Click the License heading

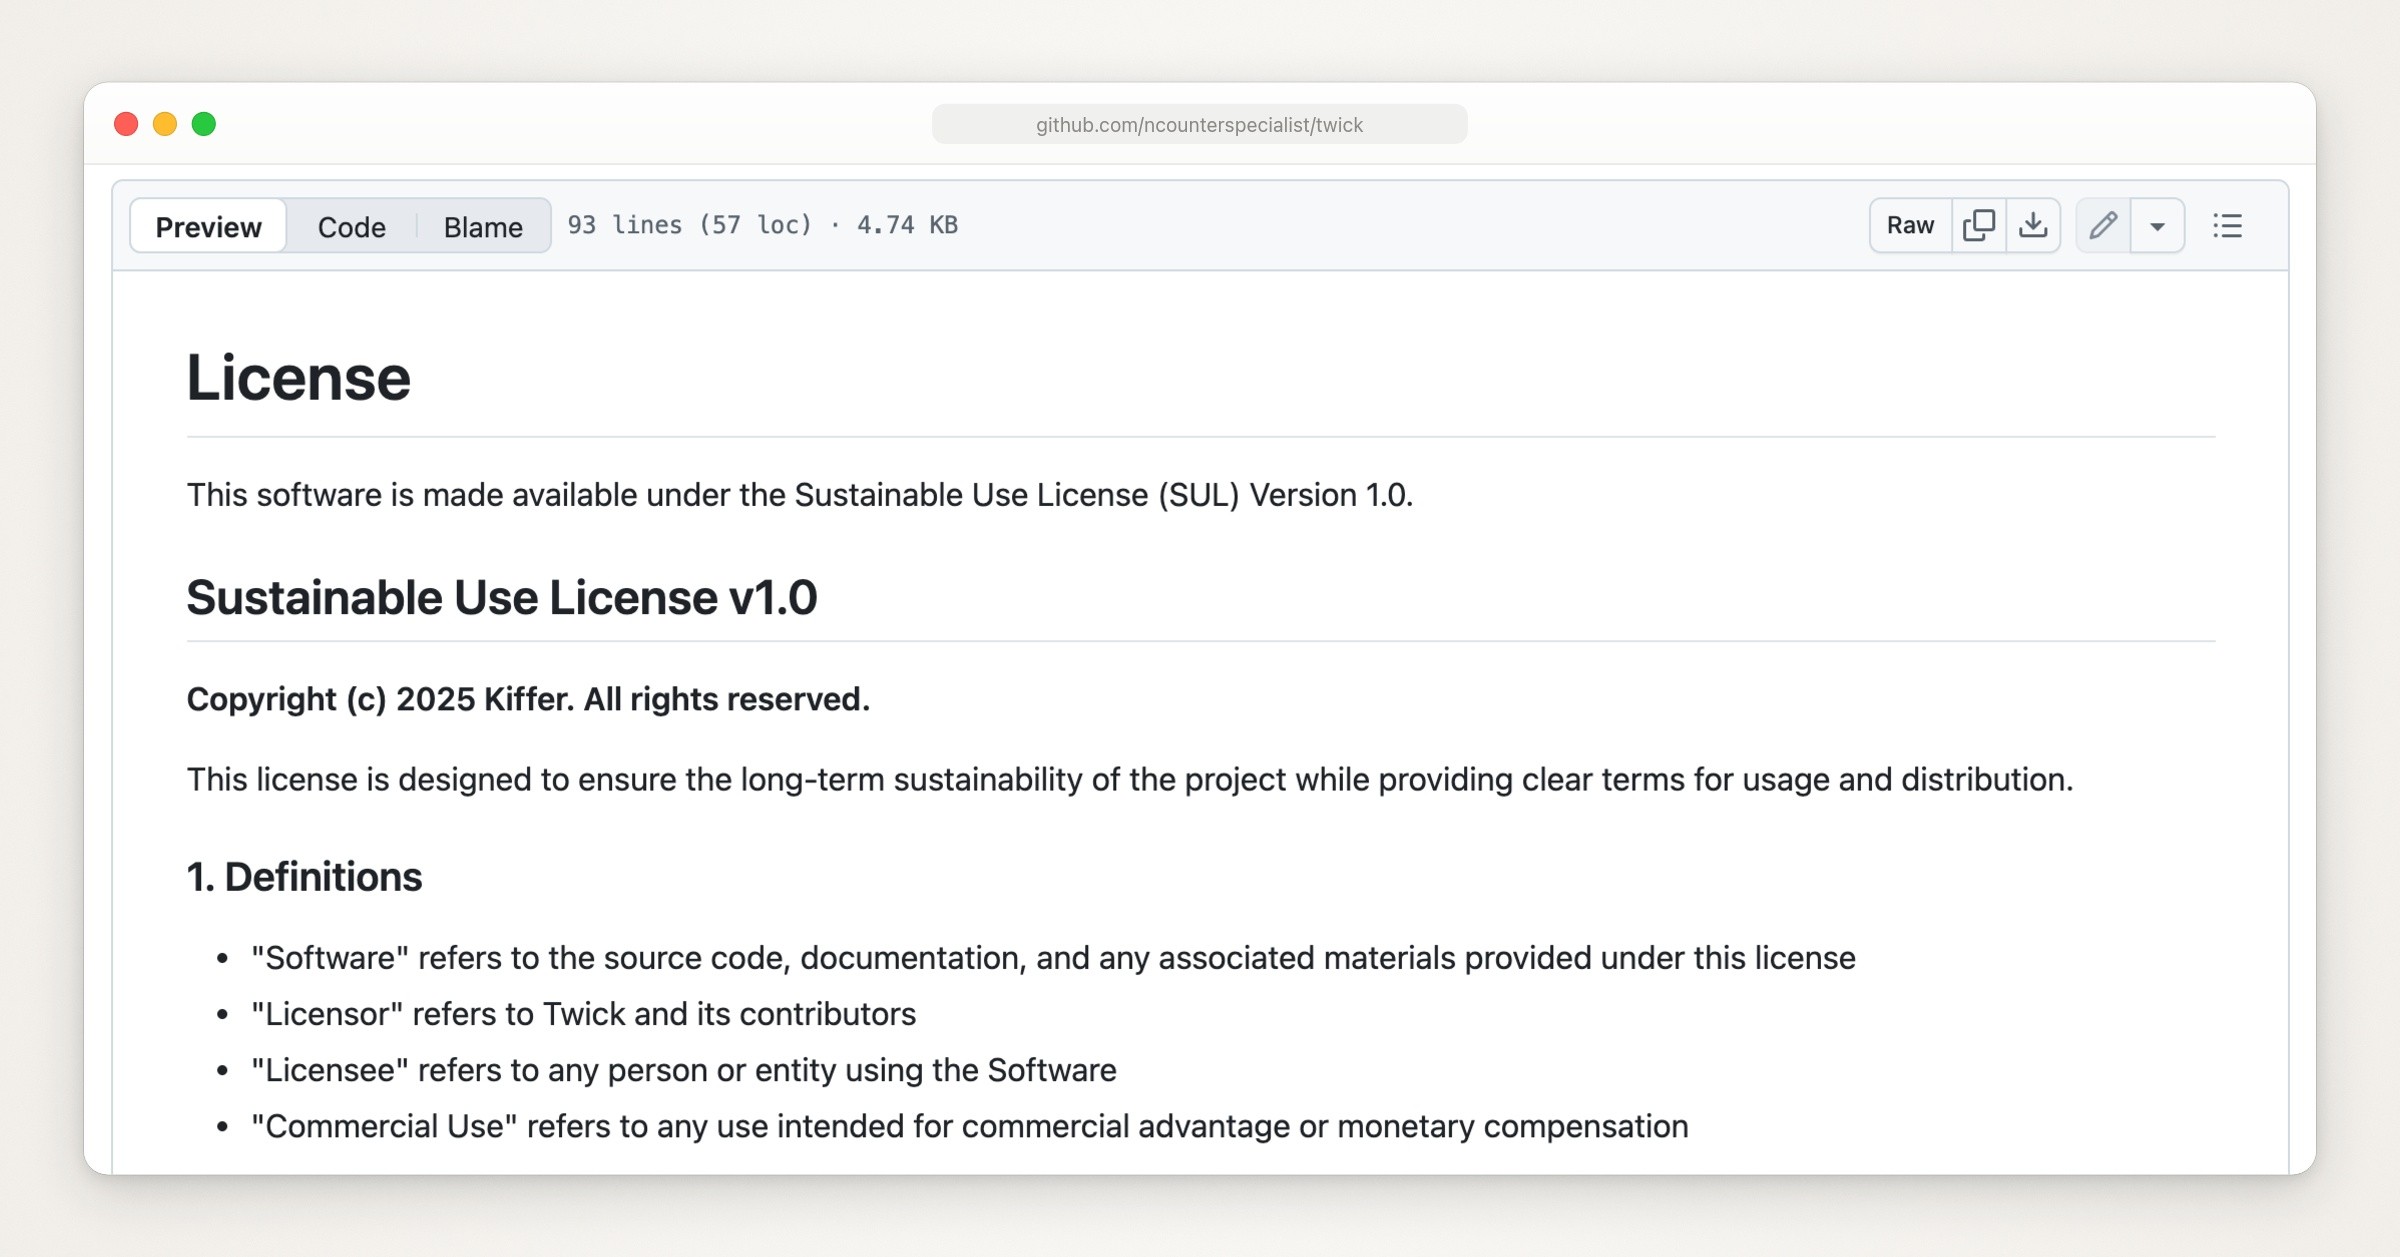coord(298,377)
